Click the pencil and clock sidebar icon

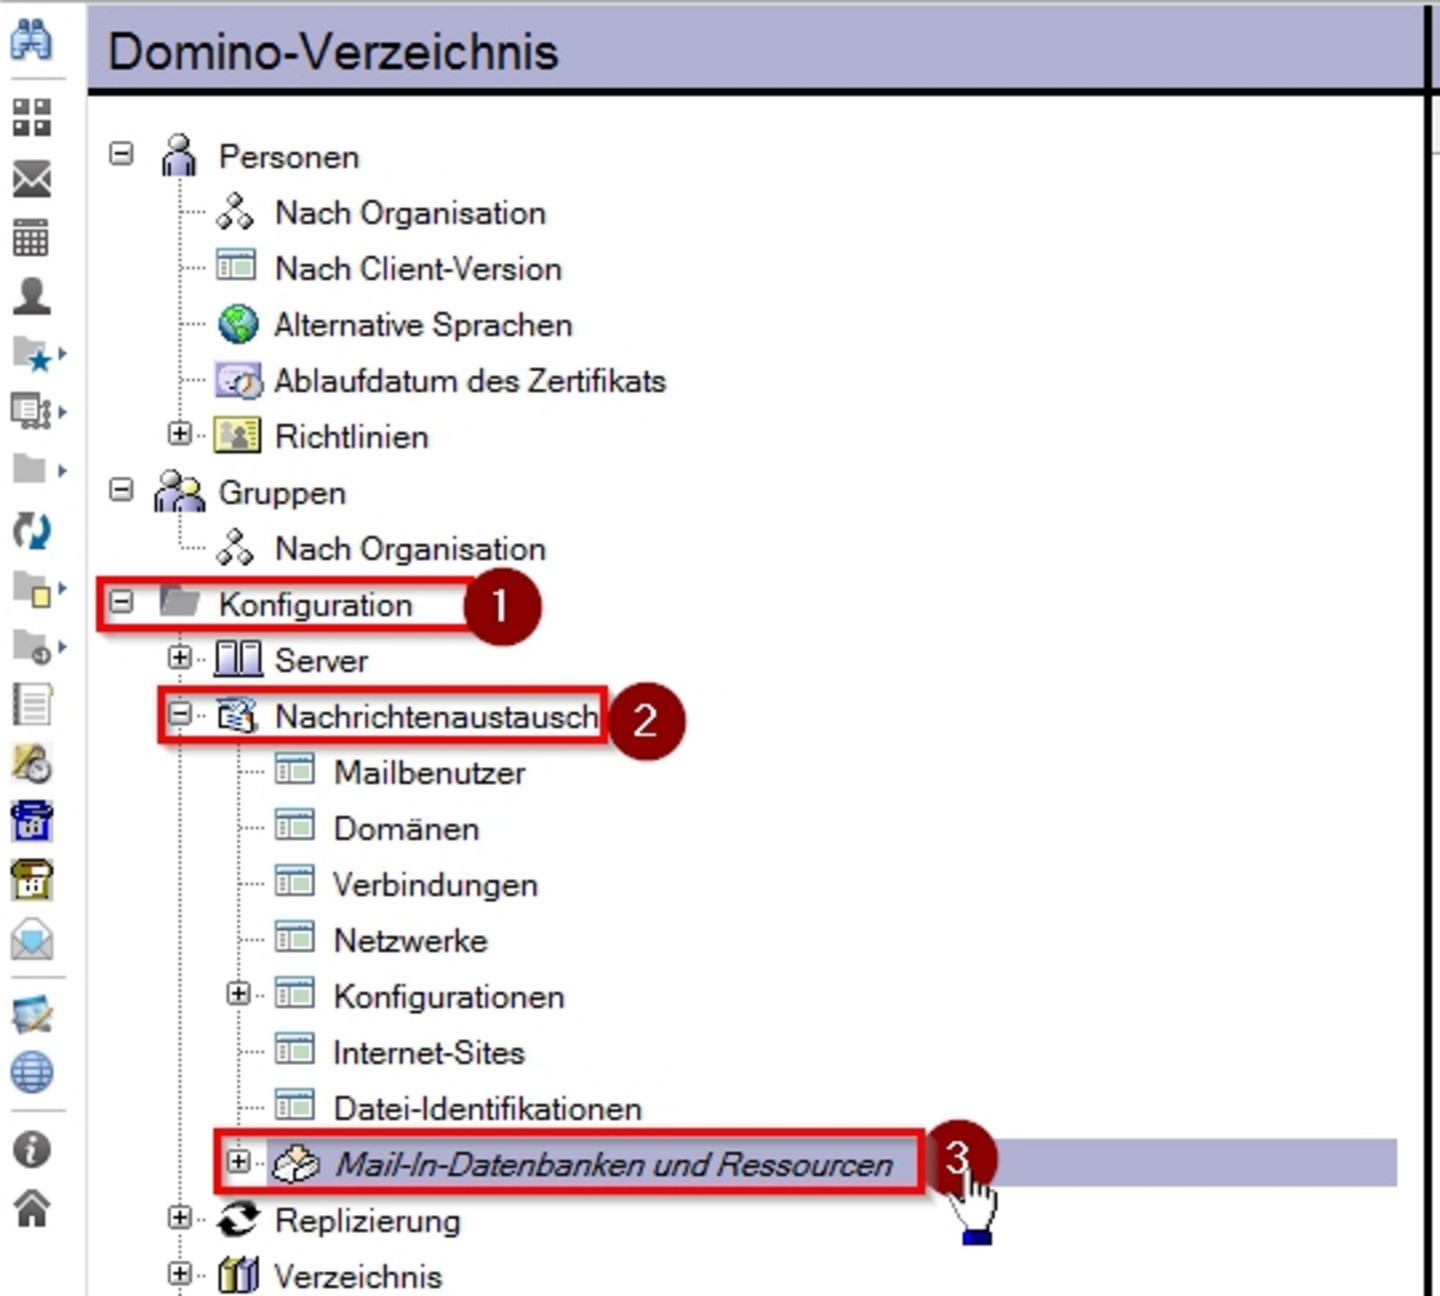click(32, 764)
